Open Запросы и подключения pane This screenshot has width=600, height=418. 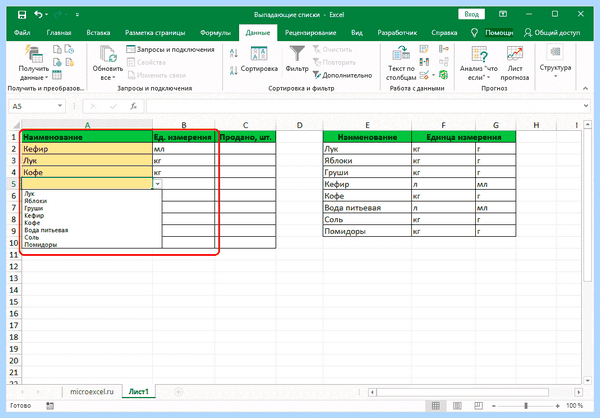pos(170,49)
